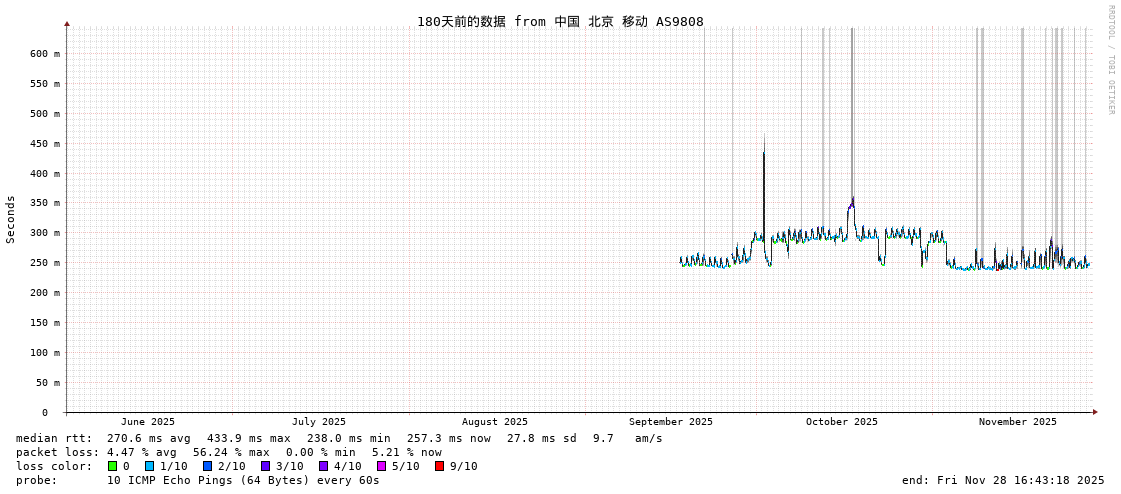Screen dimensions: 1121x494
Task: Click the vertical Seconds axis label
Action: [11, 219]
